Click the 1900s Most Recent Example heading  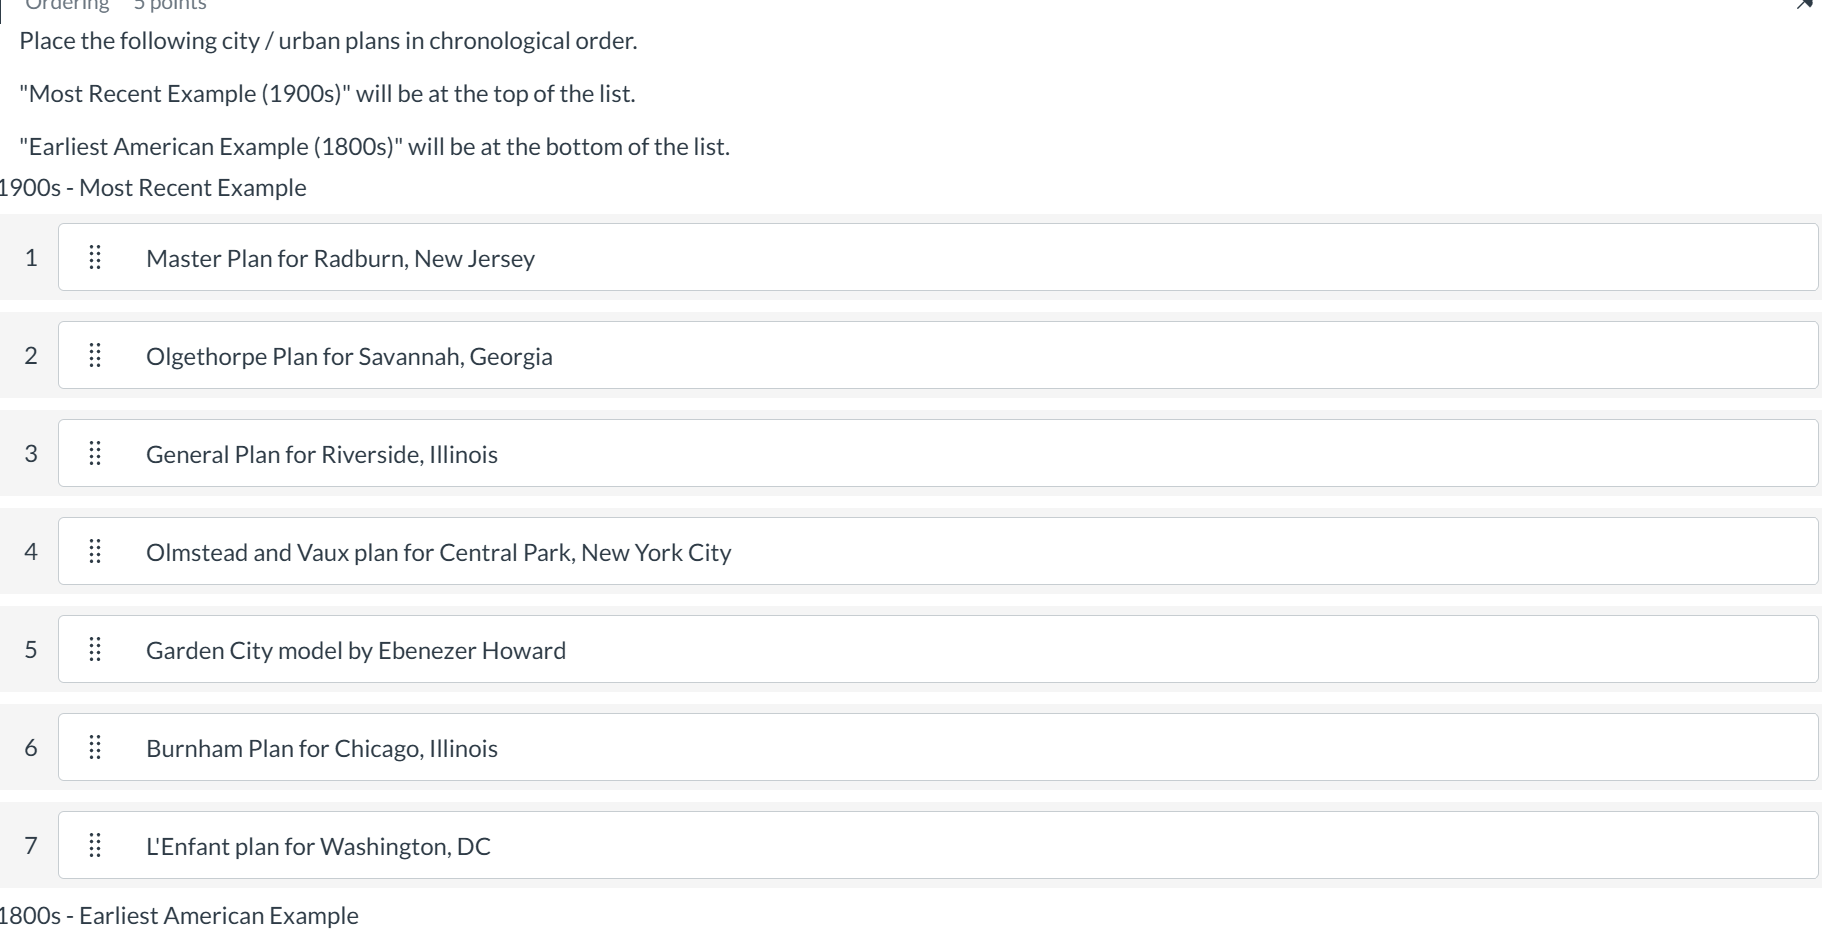152,187
